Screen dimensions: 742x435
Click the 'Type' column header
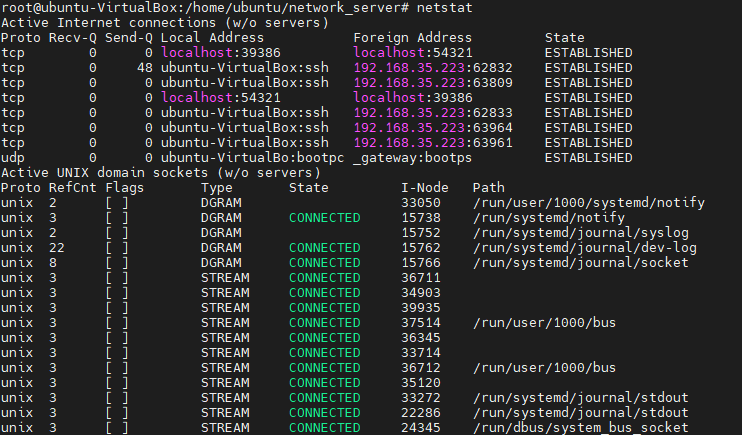pos(216,188)
